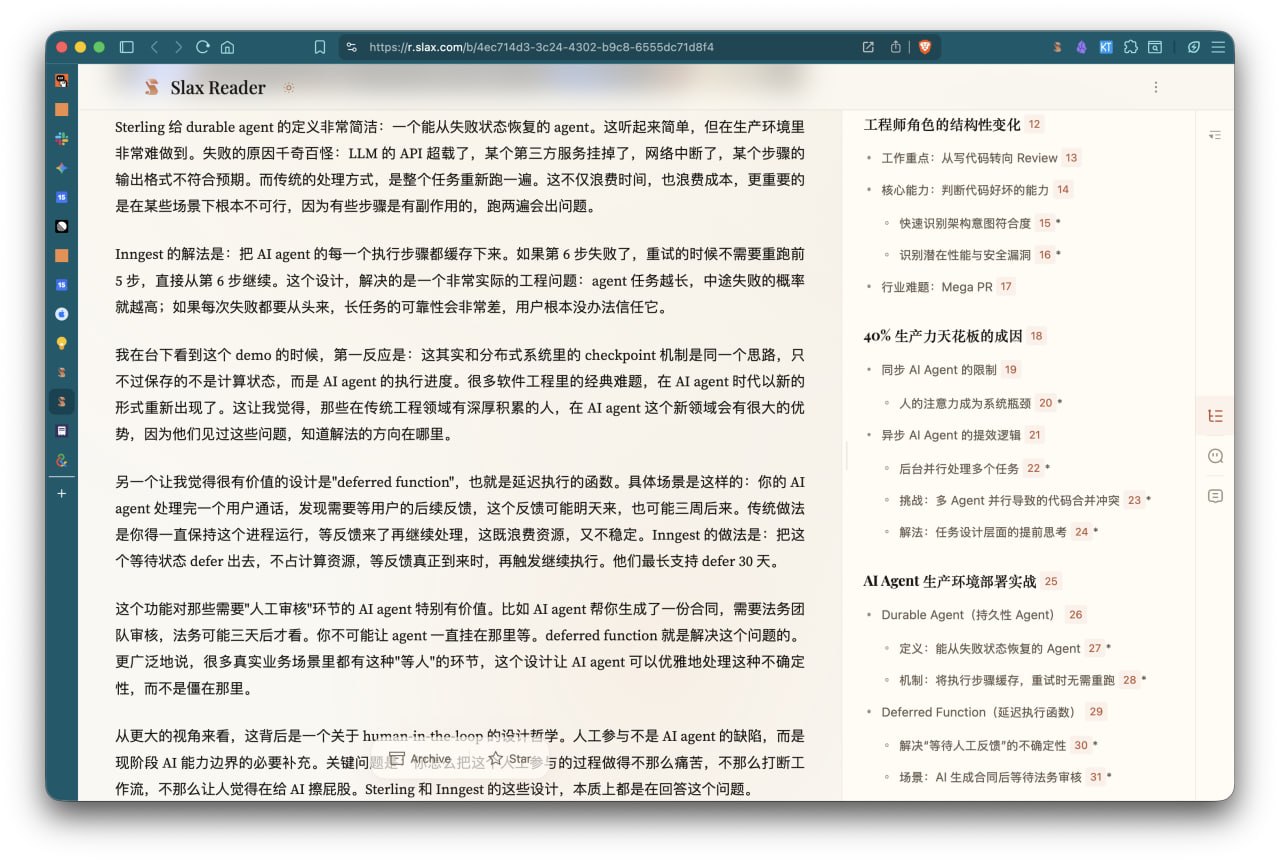Open outline item Durable Agent(持久性 Agent)

[x=968, y=615]
